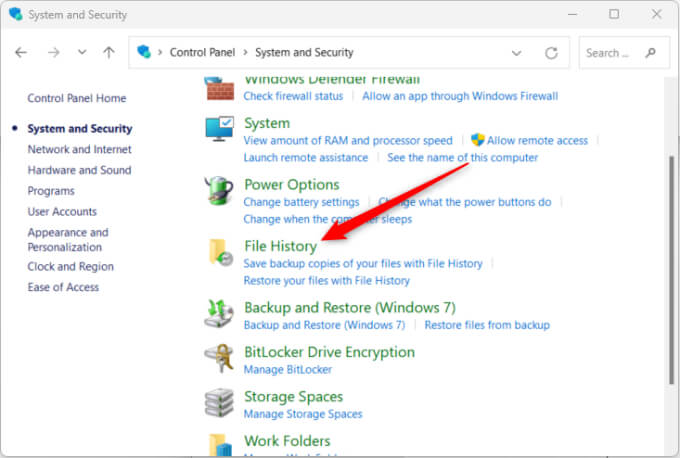680x458 pixels.
Task: Open Ease of Access category
Action: [x=63, y=287]
